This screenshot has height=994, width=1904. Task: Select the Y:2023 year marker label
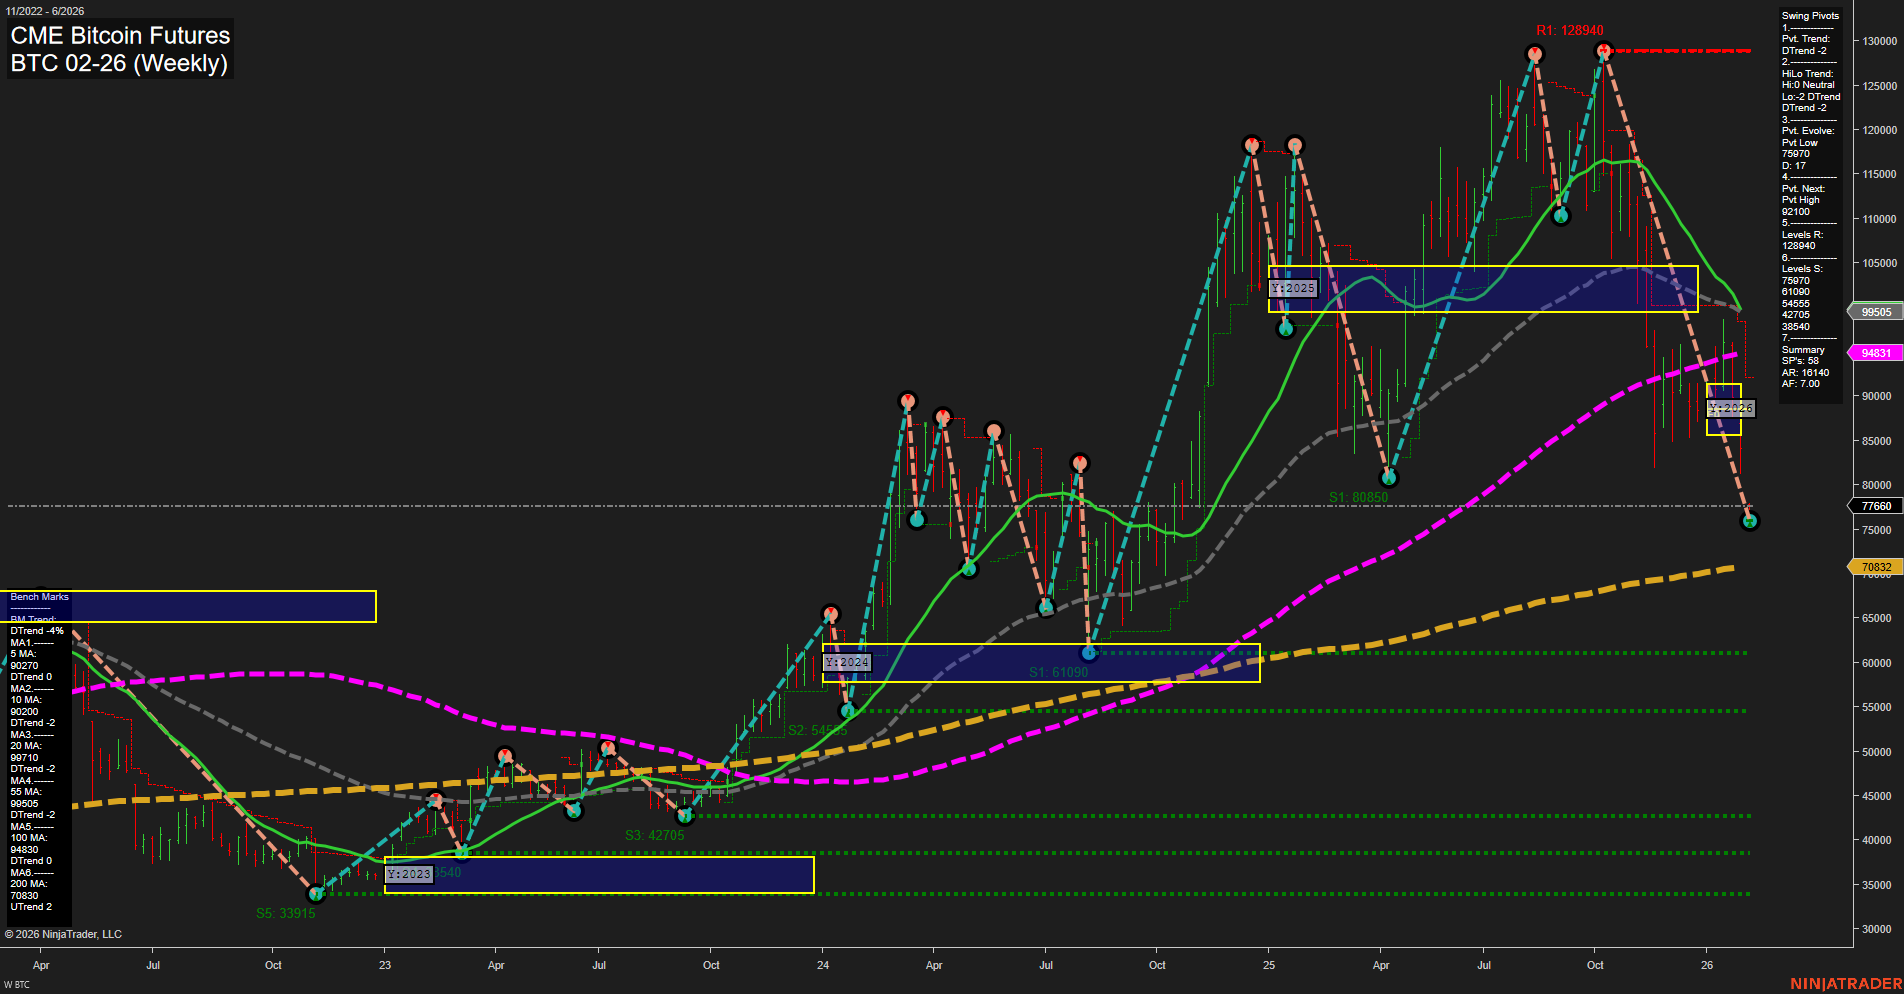pyautogui.click(x=409, y=873)
